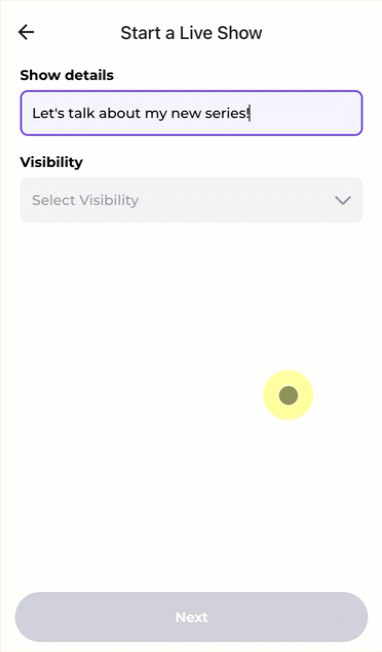Focus the Show details text field
The height and width of the screenshot is (652, 382).
(191, 113)
